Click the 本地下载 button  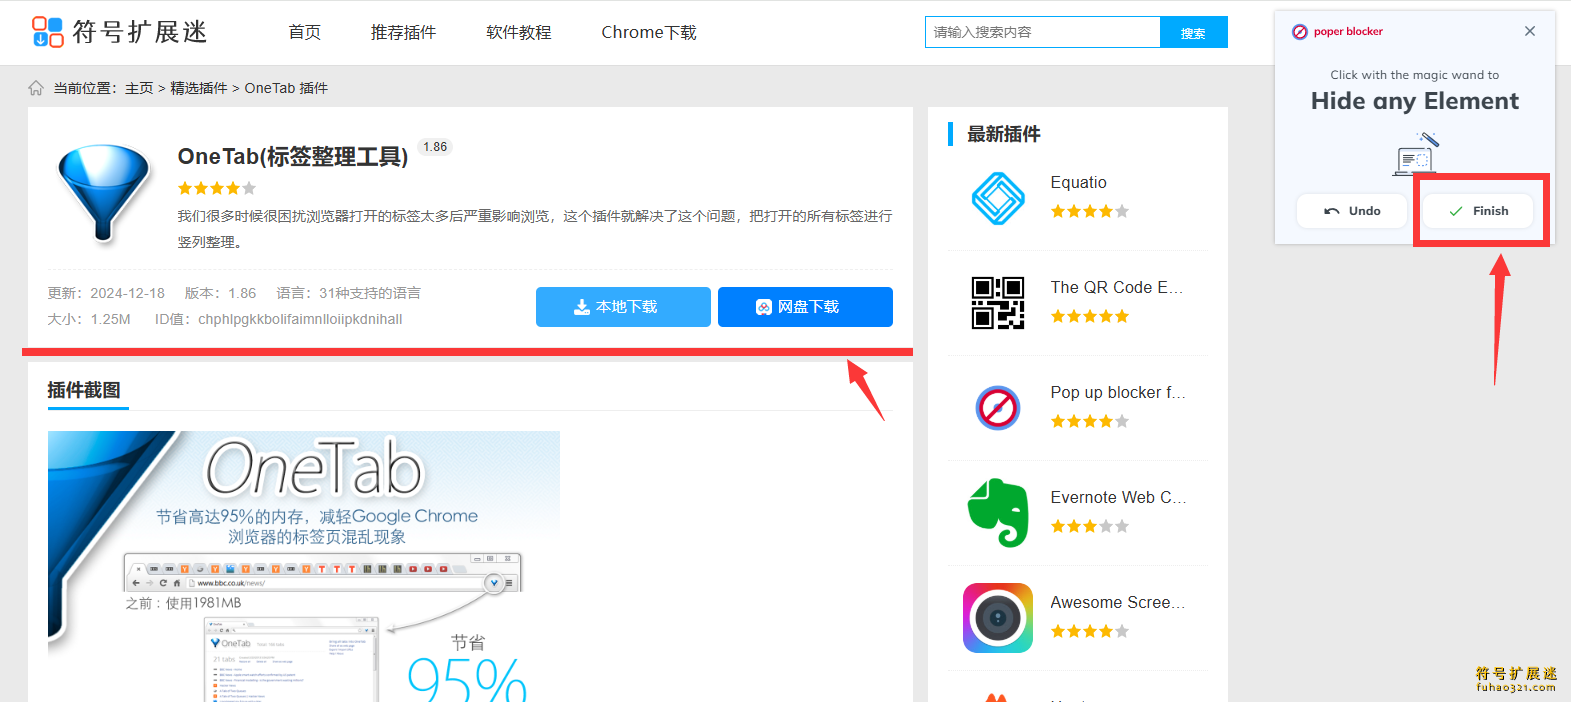623,307
